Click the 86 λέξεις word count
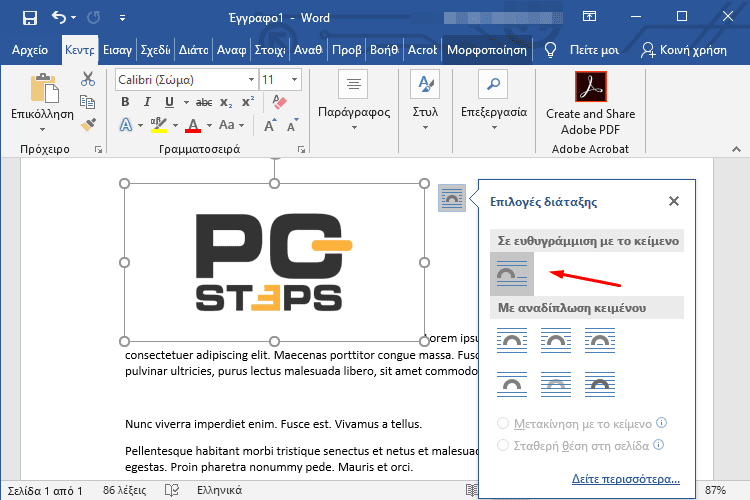The width and height of the screenshot is (750, 500). click(124, 490)
